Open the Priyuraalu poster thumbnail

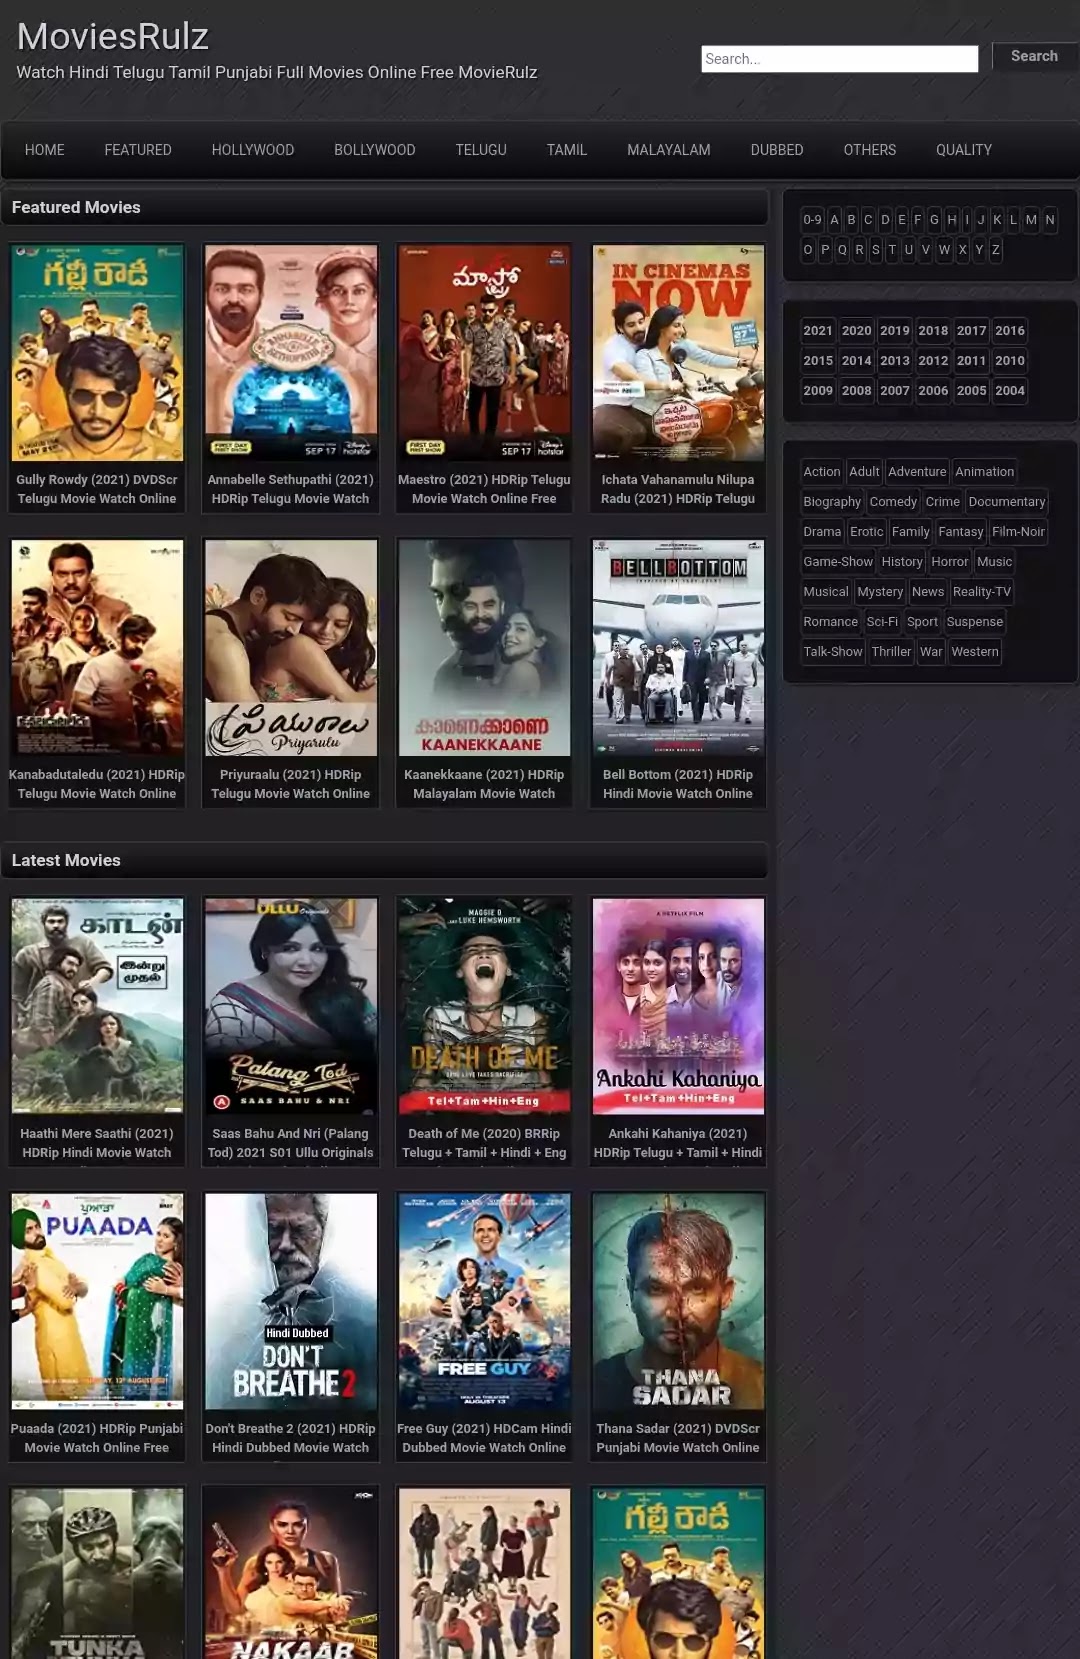pos(291,648)
